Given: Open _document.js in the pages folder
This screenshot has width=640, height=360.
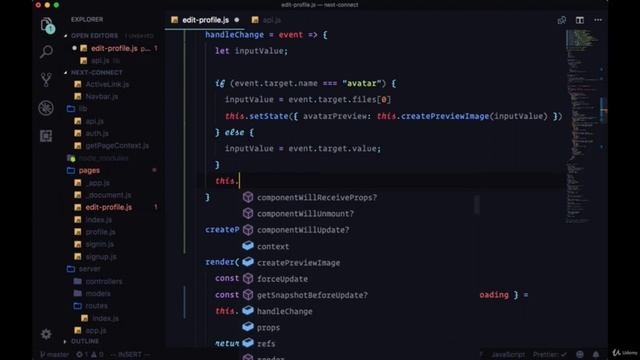Looking at the screenshot, I should pos(109,195).
